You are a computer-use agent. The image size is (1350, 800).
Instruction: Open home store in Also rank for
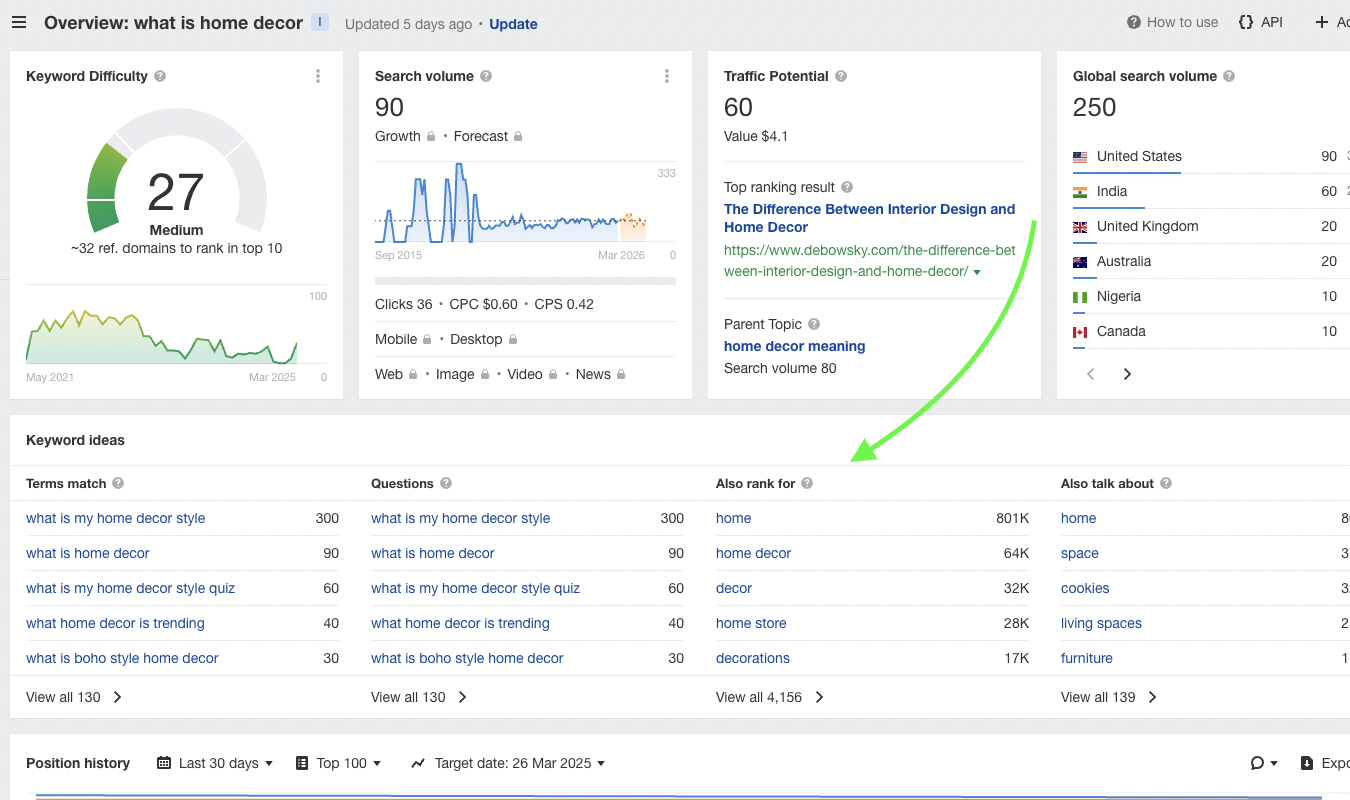click(x=751, y=623)
